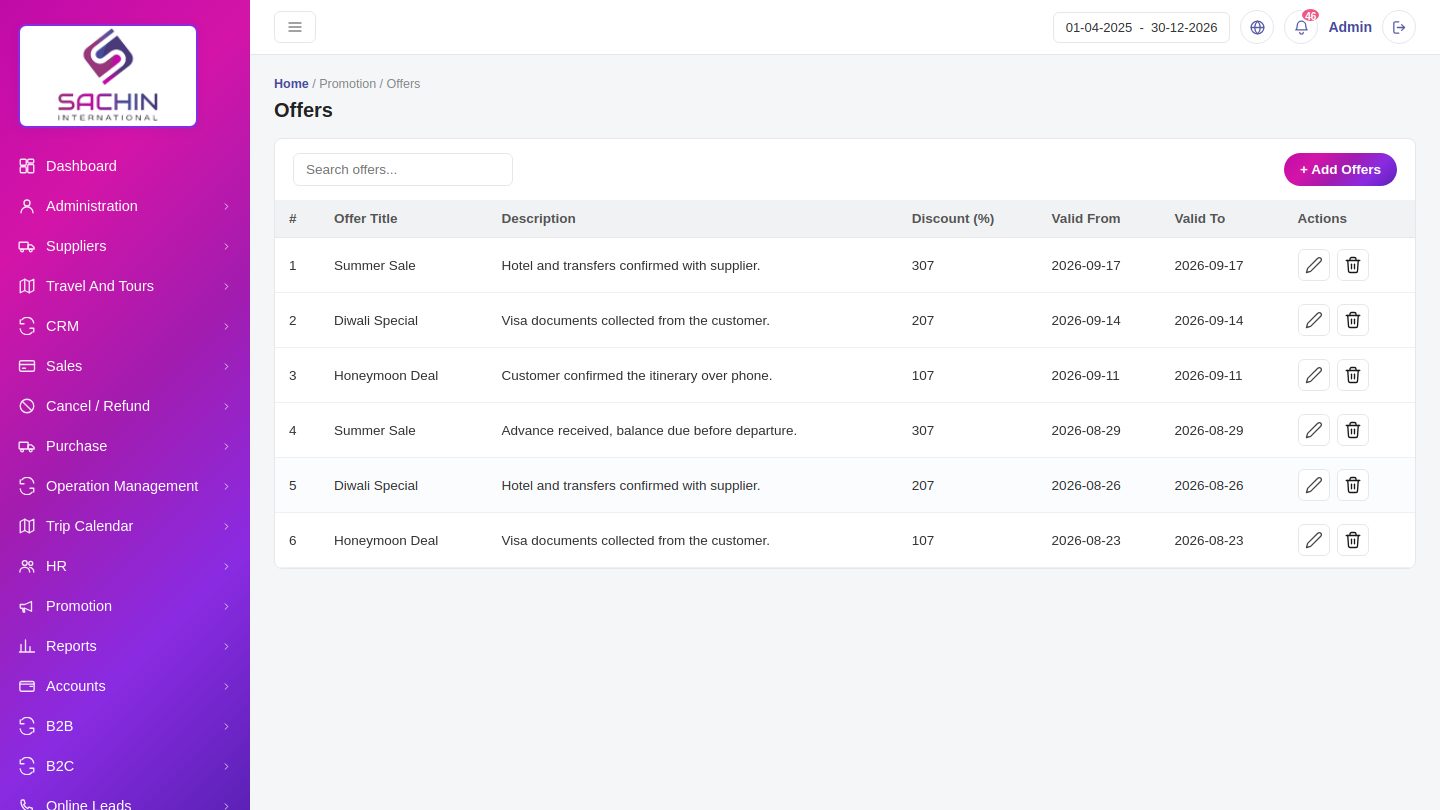
Task: Click the Search offers input field
Action: pos(403,169)
